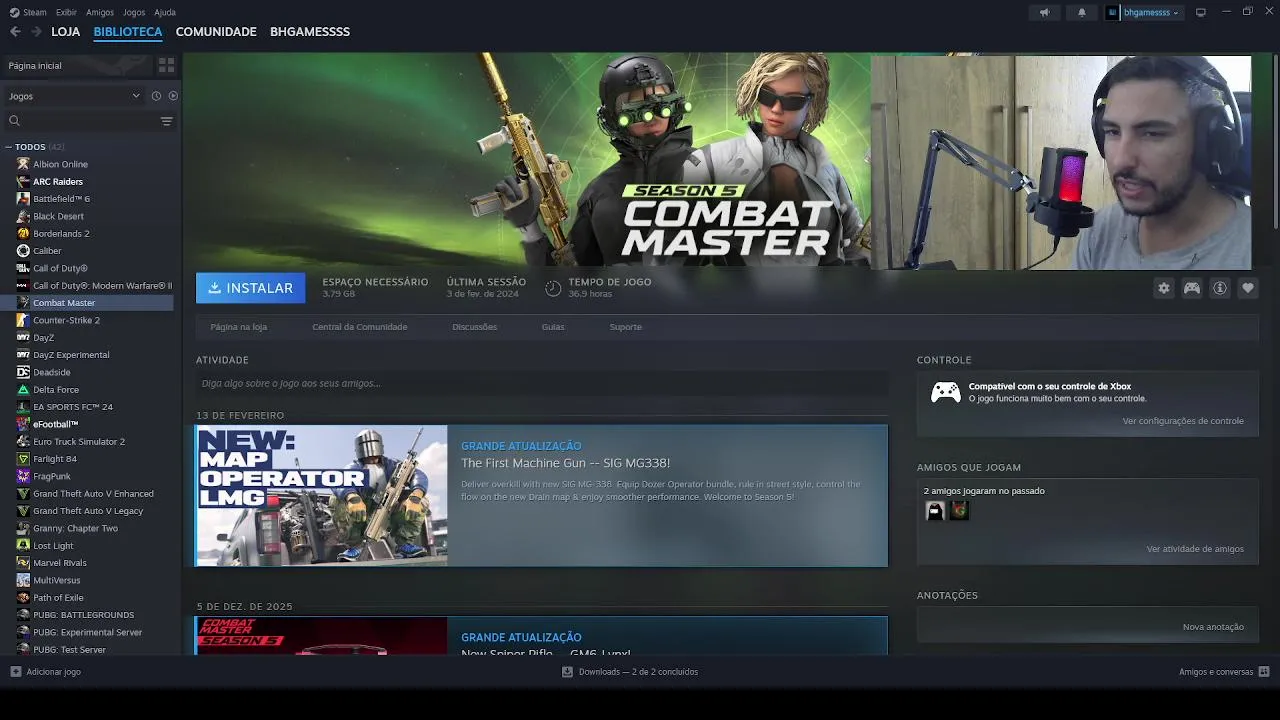Switch to the BIBLIOTECA tab
This screenshot has height=720, width=1280.
(x=128, y=32)
